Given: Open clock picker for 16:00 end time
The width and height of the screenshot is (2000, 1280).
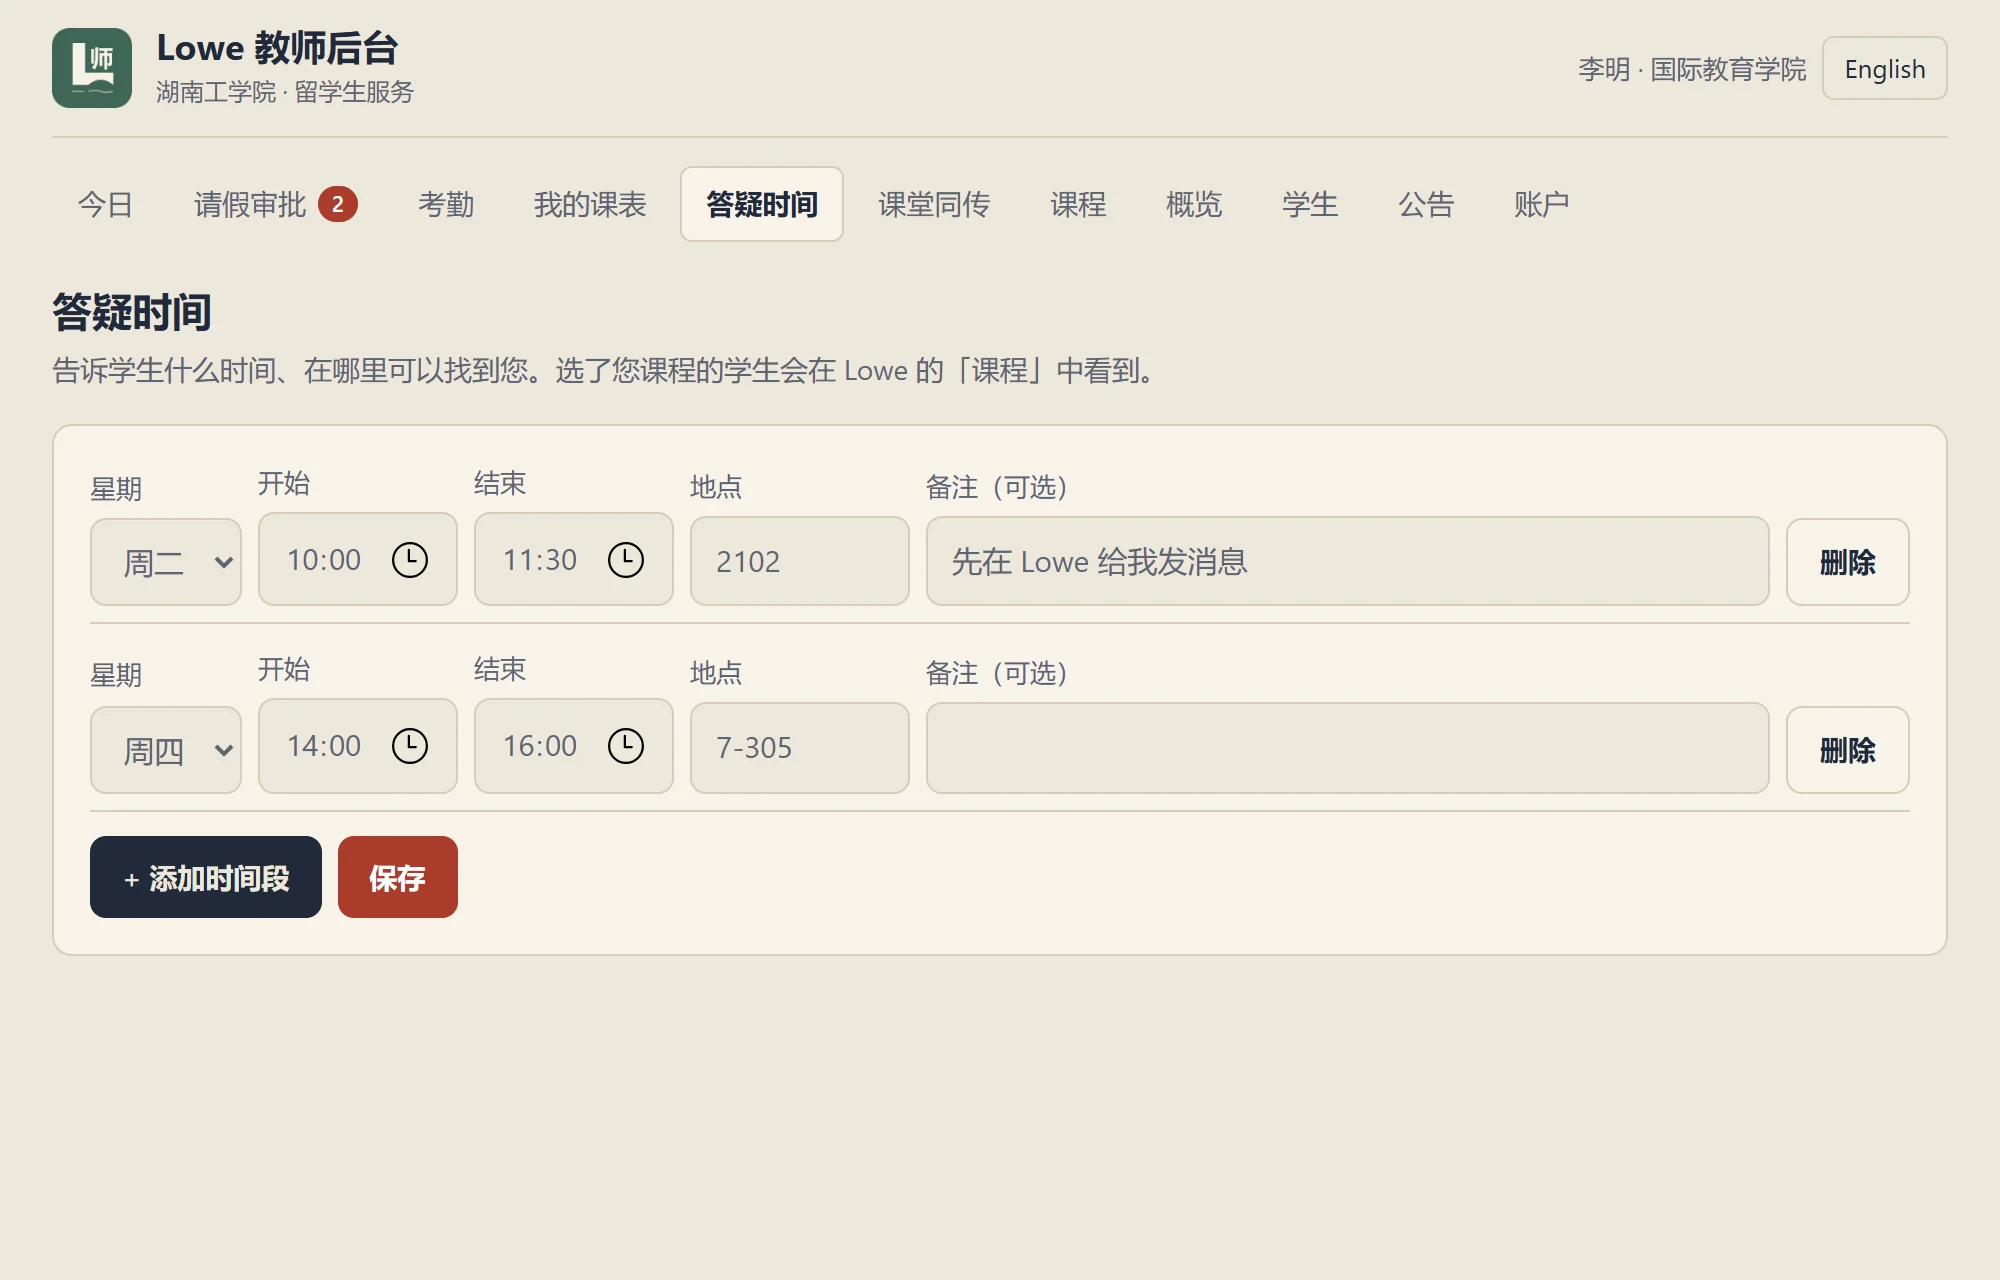Looking at the screenshot, I should (x=626, y=746).
